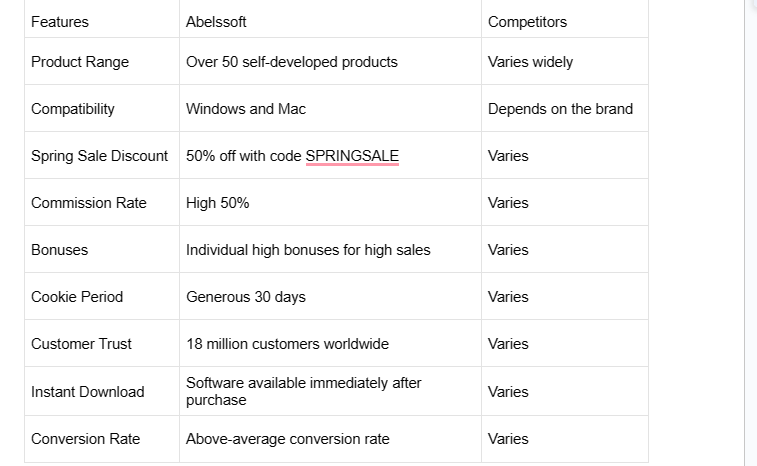Click 'Individual high bonuses for high sales' text

(x=308, y=250)
